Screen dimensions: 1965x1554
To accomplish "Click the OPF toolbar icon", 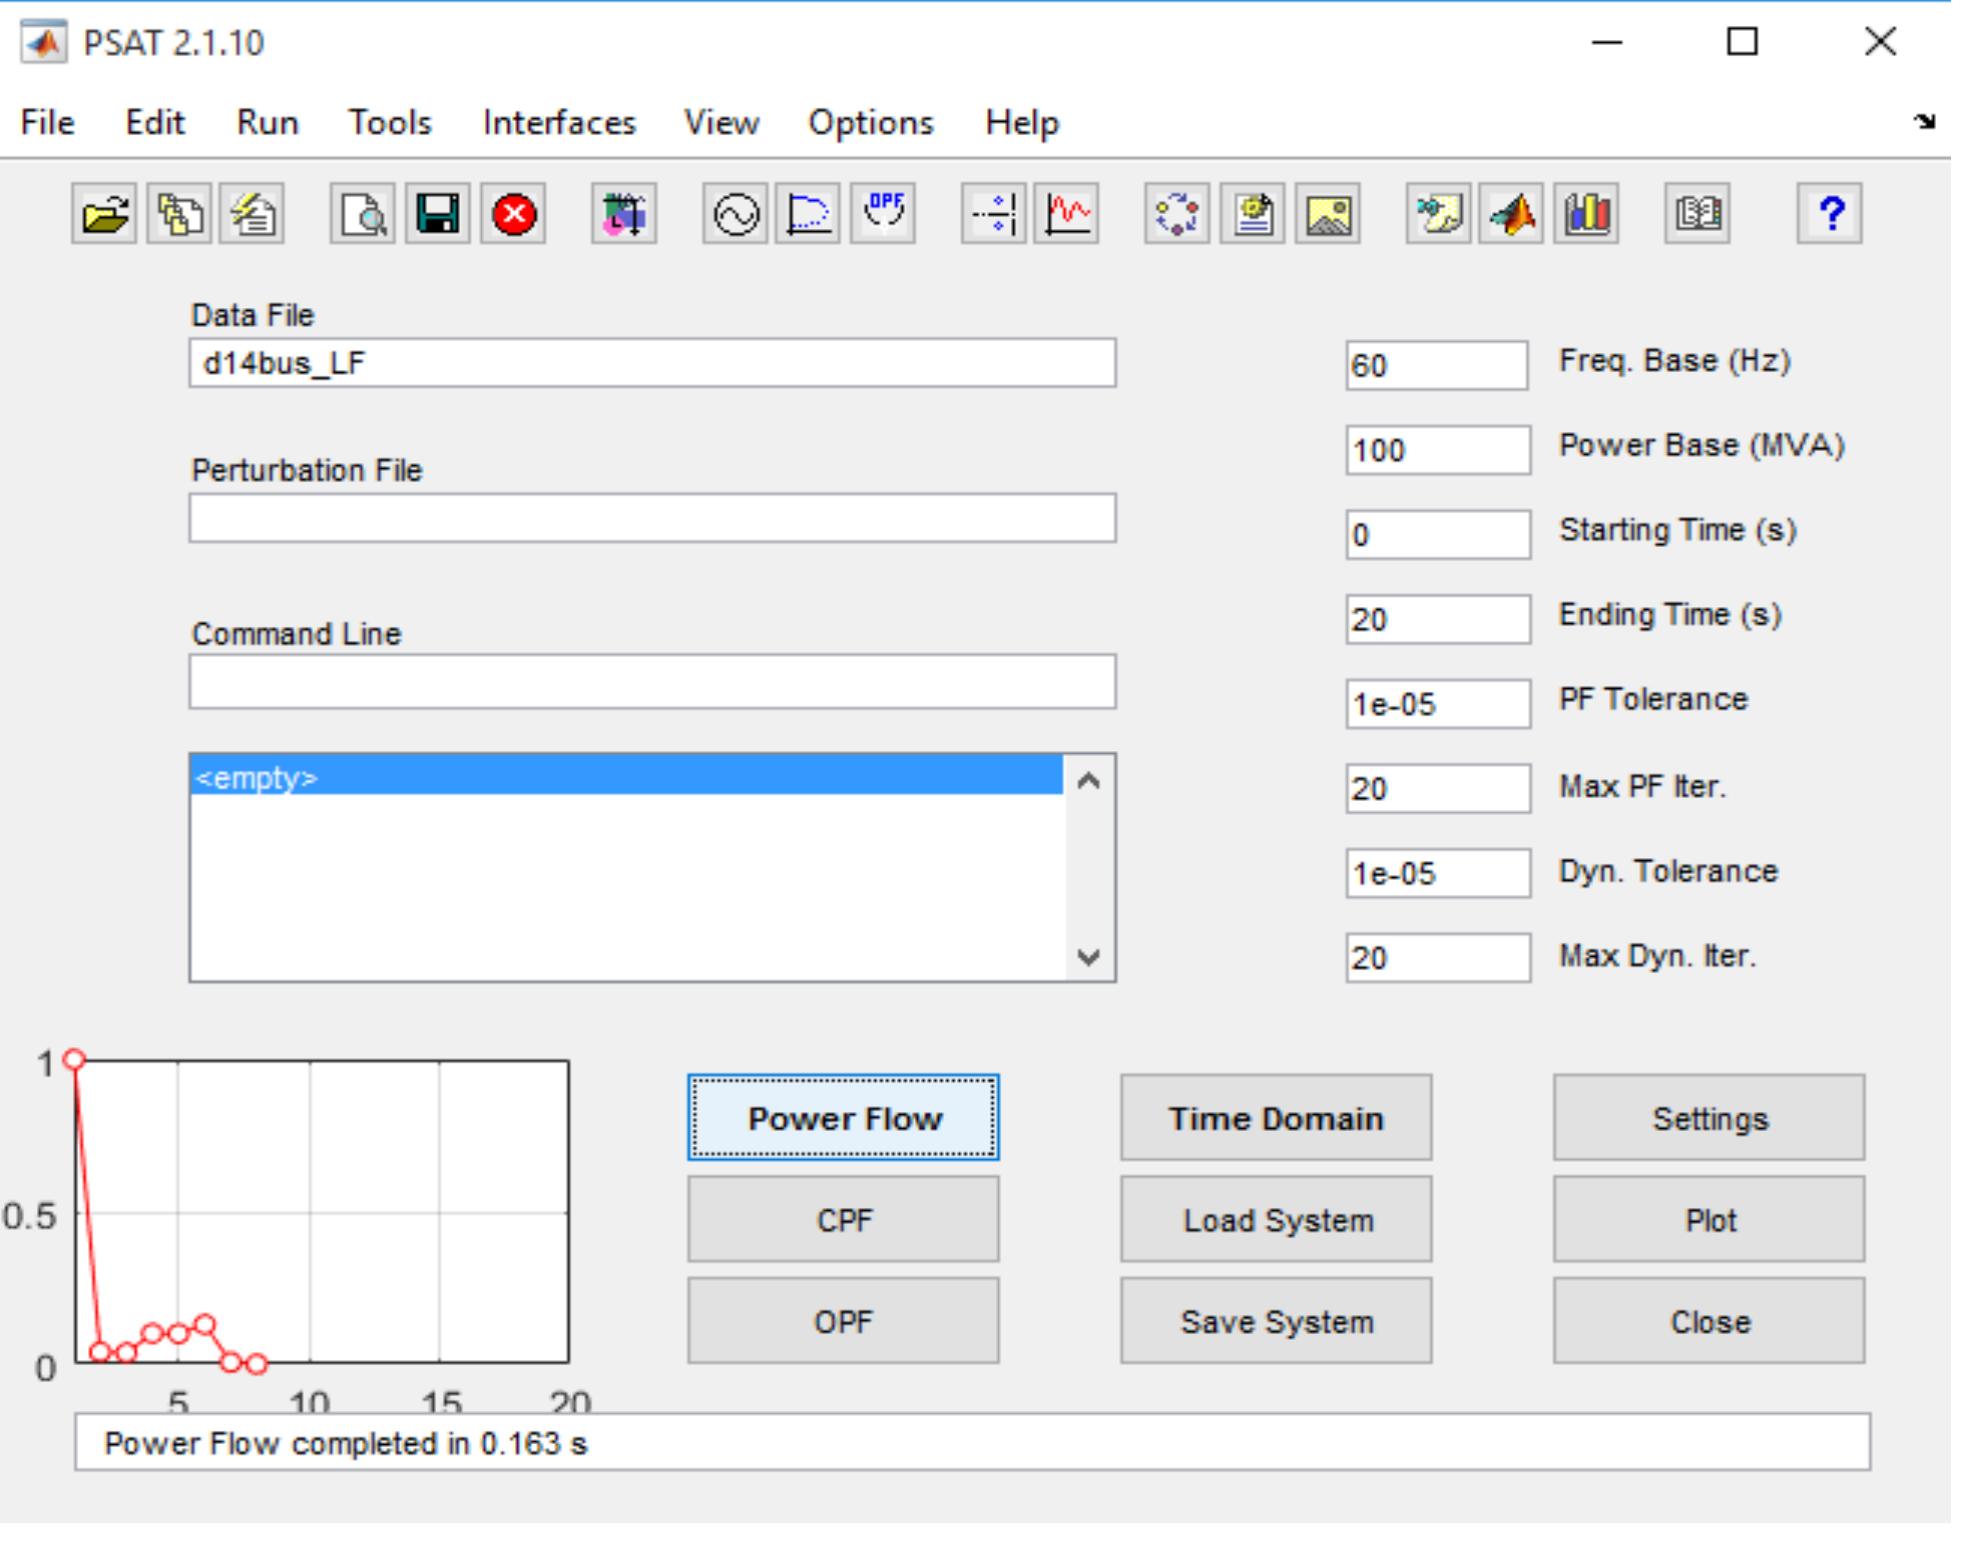I will (x=883, y=214).
